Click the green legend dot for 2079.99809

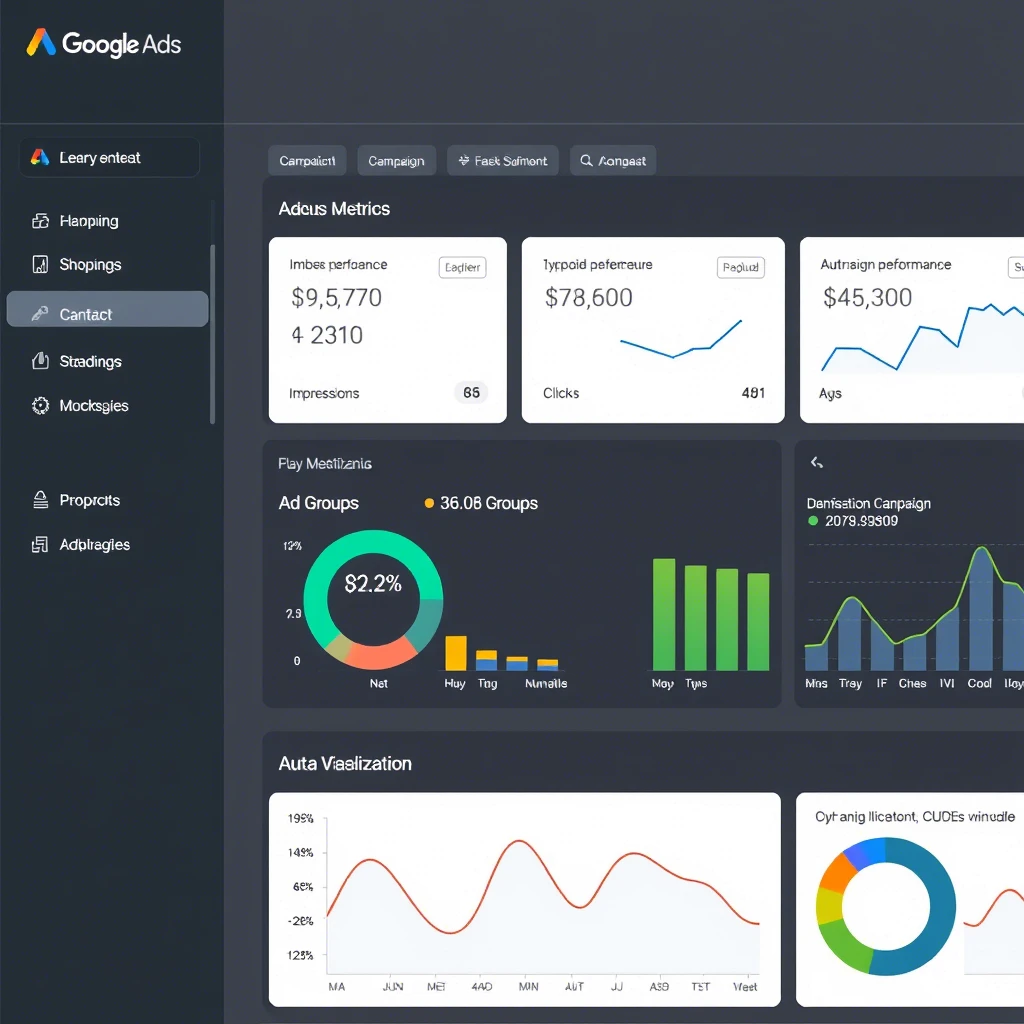pyautogui.click(x=813, y=520)
